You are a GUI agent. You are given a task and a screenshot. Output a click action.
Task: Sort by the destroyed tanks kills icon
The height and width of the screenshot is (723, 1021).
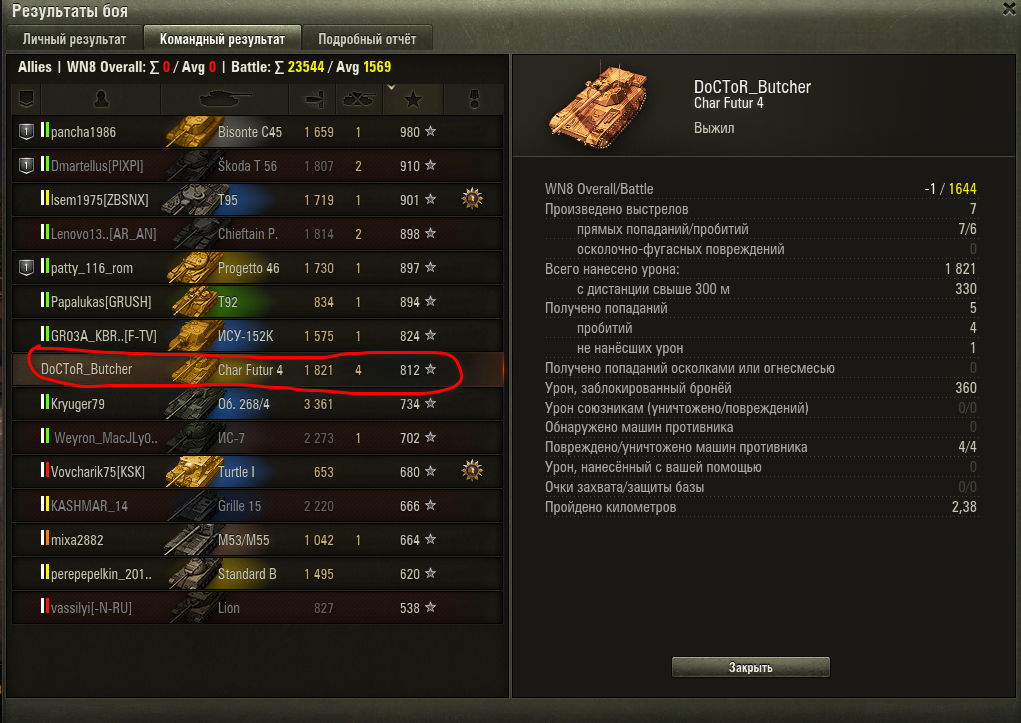pyautogui.click(x=359, y=99)
